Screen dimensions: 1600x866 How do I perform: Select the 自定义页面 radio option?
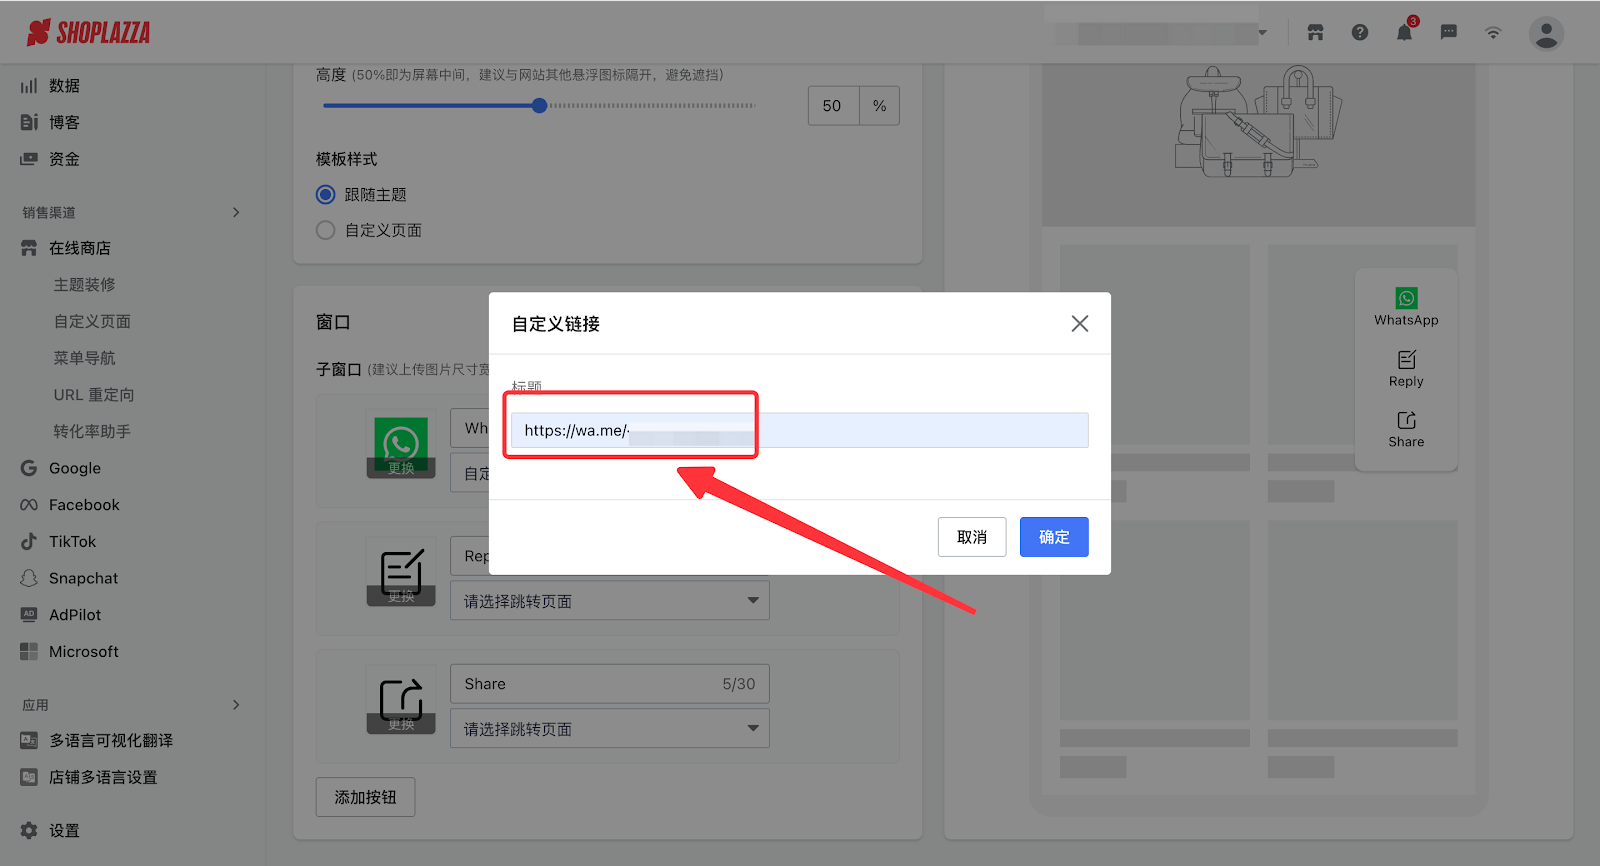coord(326,231)
